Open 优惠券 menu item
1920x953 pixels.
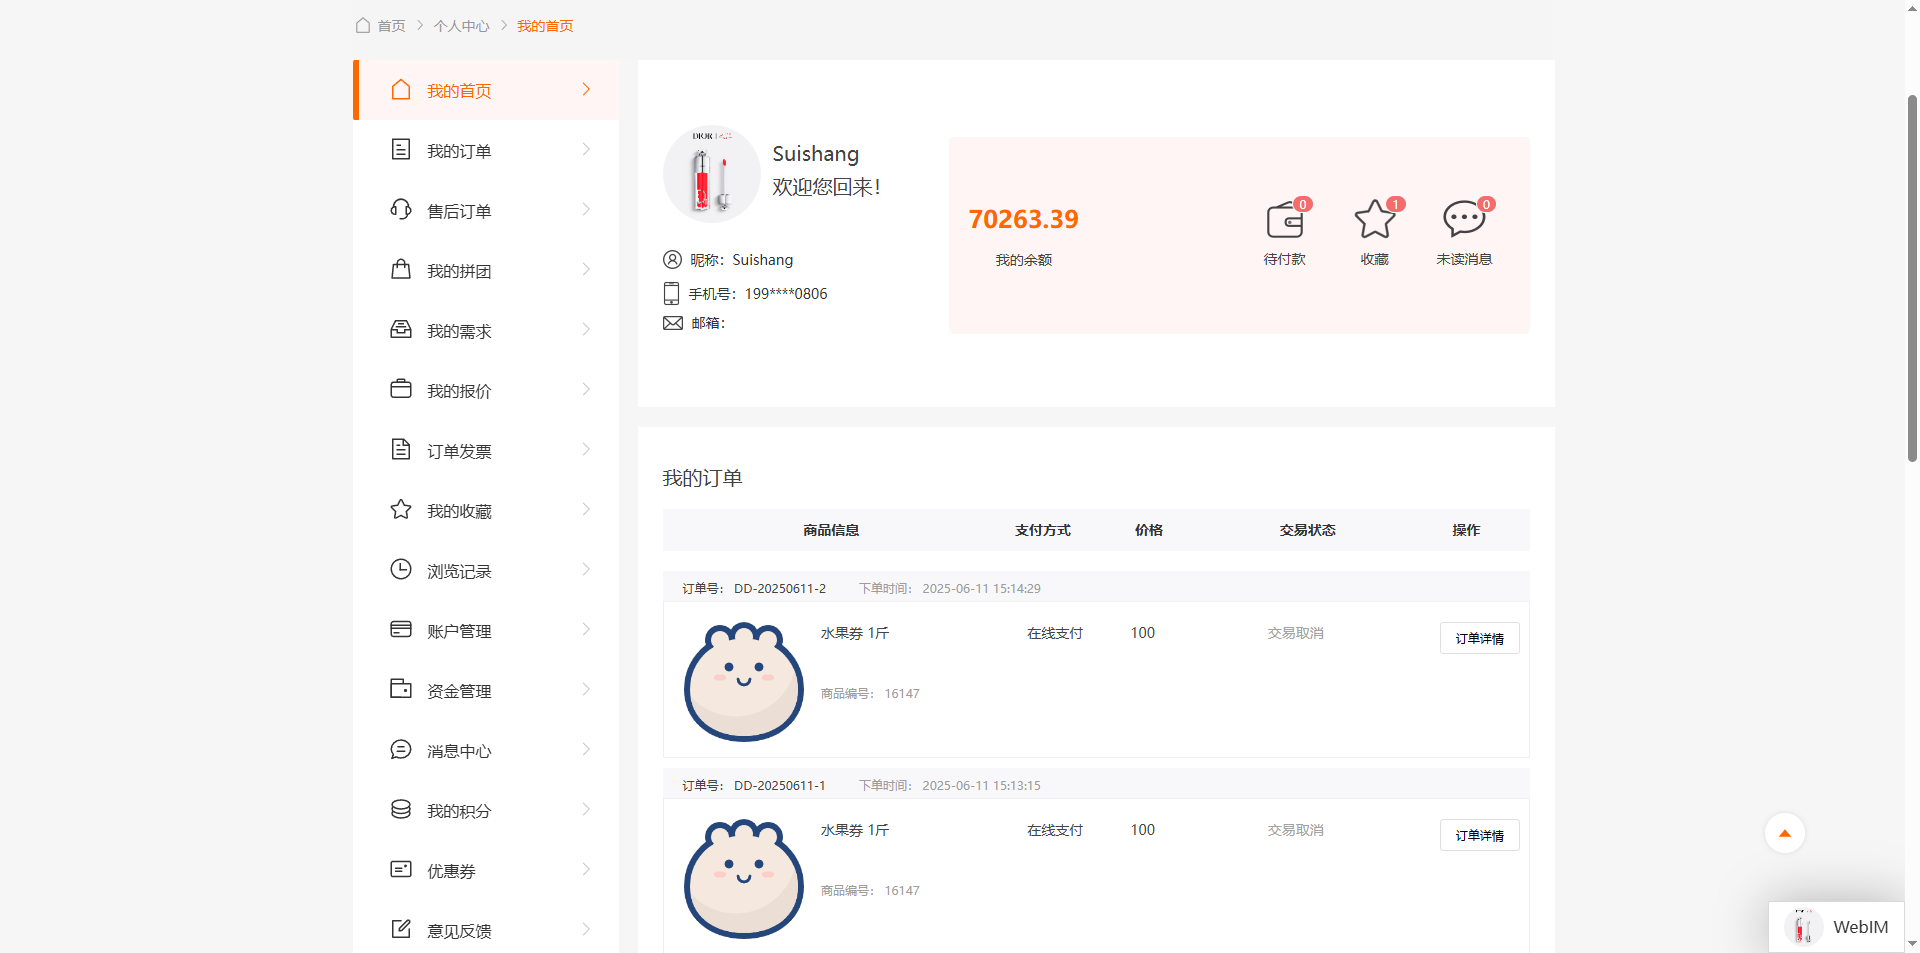pos(451,871)
